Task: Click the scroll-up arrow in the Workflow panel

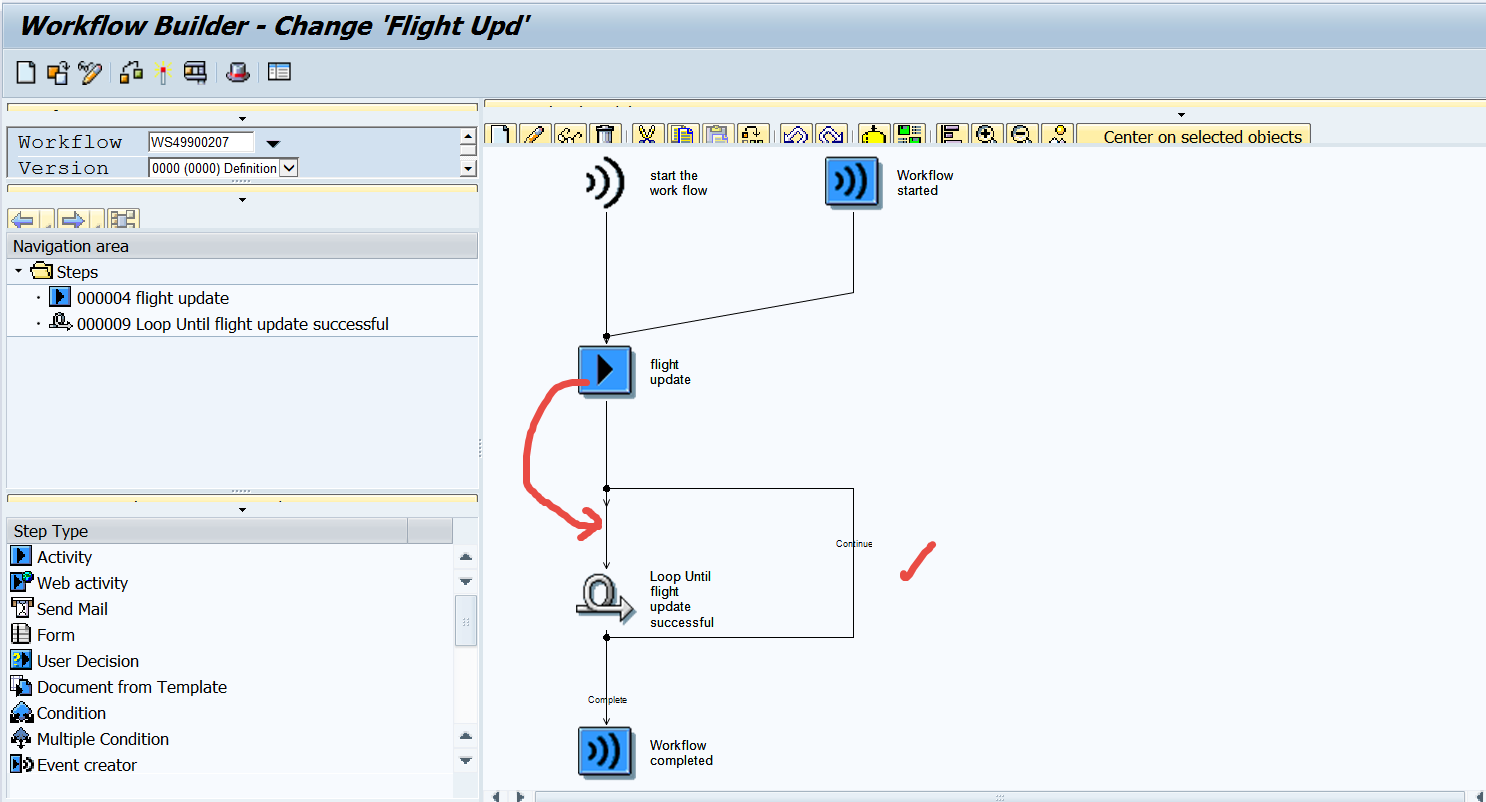Action: pyautogui.click(x=468, y=137)
